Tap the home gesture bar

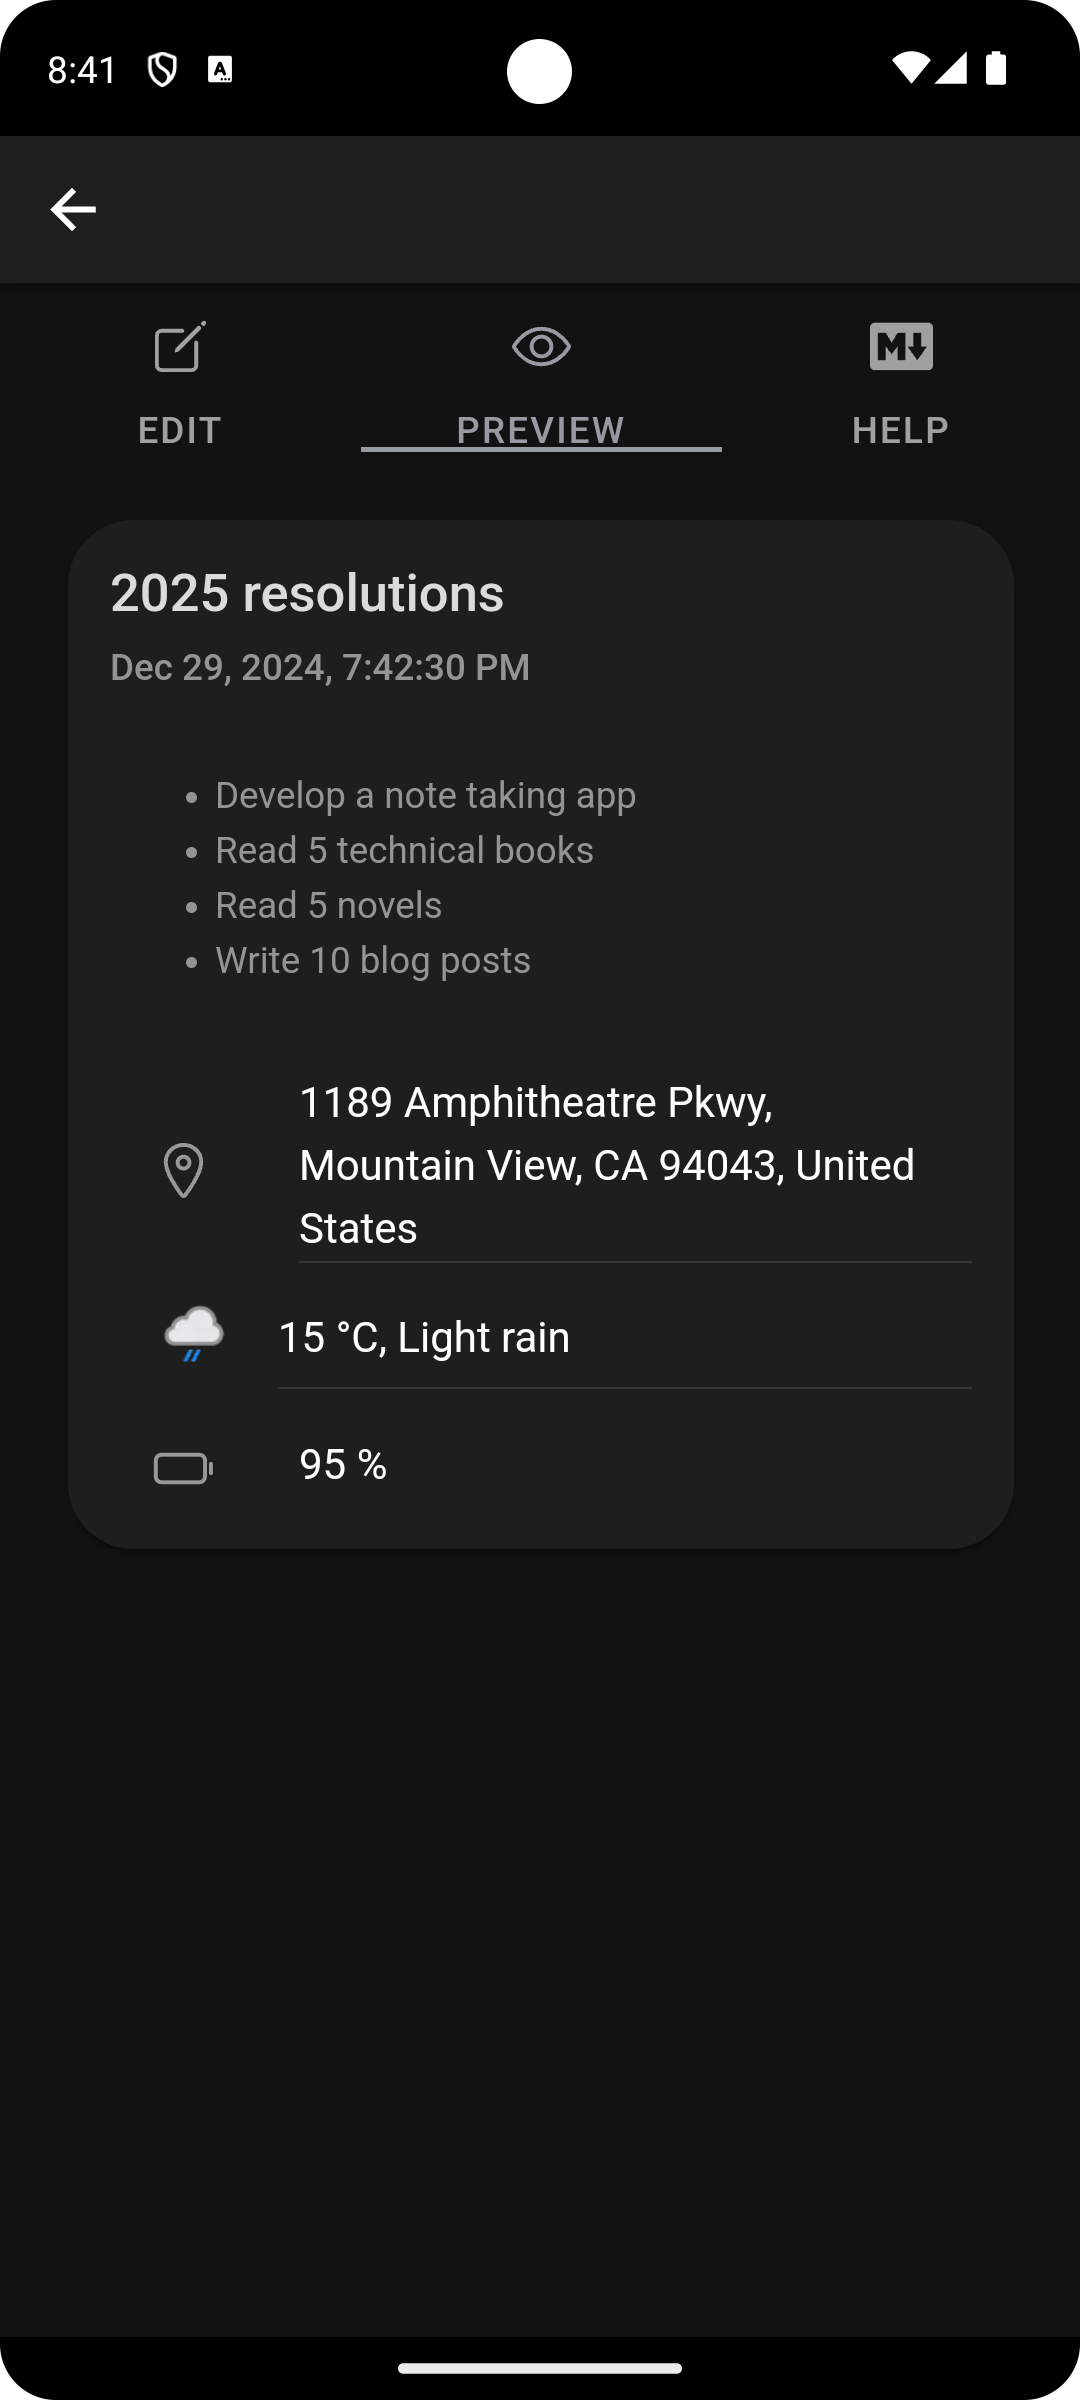click(540, 2367)
